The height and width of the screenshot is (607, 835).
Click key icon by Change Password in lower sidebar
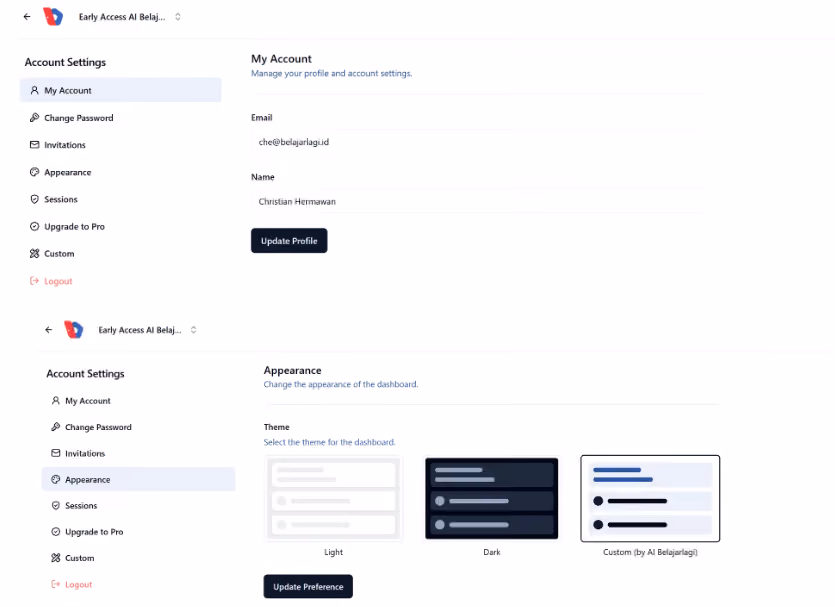pos(55,426)
